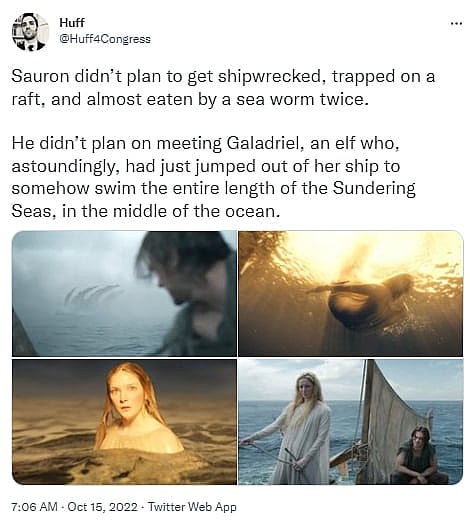The width and height of the screenshot is (470, 527).
Task: Click the paragraph about meeting Galadriel
Action: [x=213, y=177]
